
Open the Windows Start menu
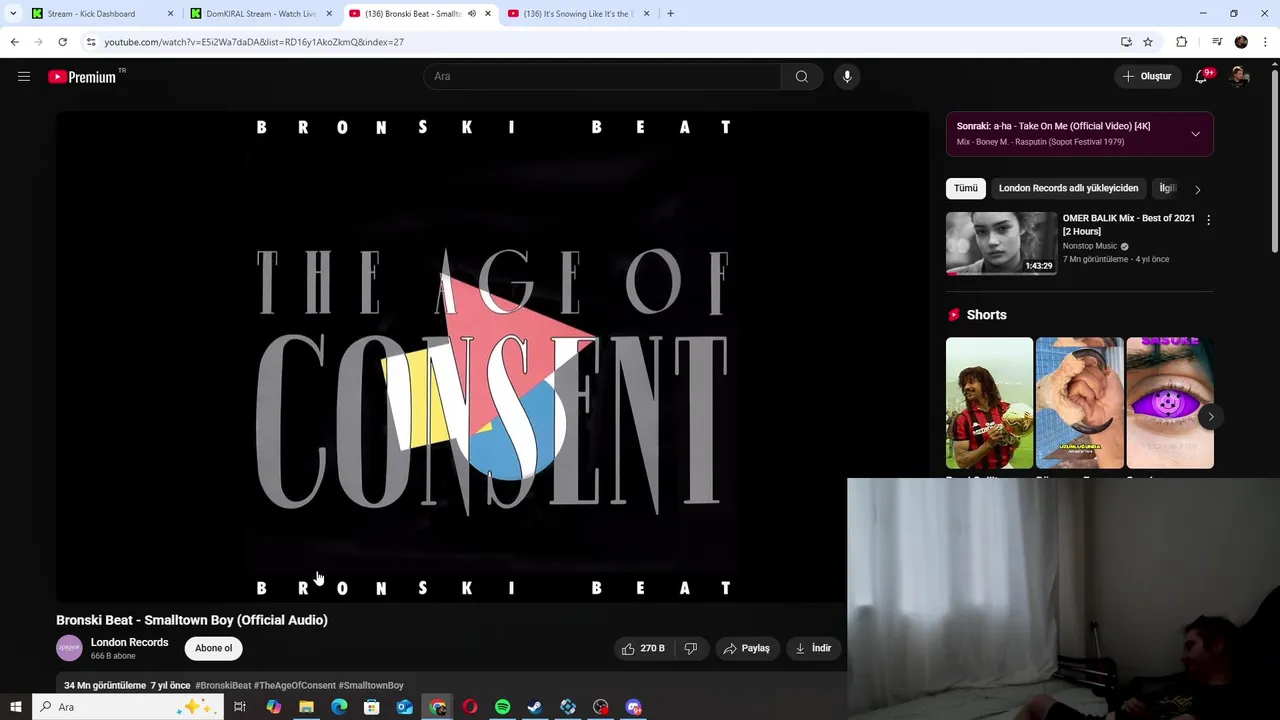15,707
